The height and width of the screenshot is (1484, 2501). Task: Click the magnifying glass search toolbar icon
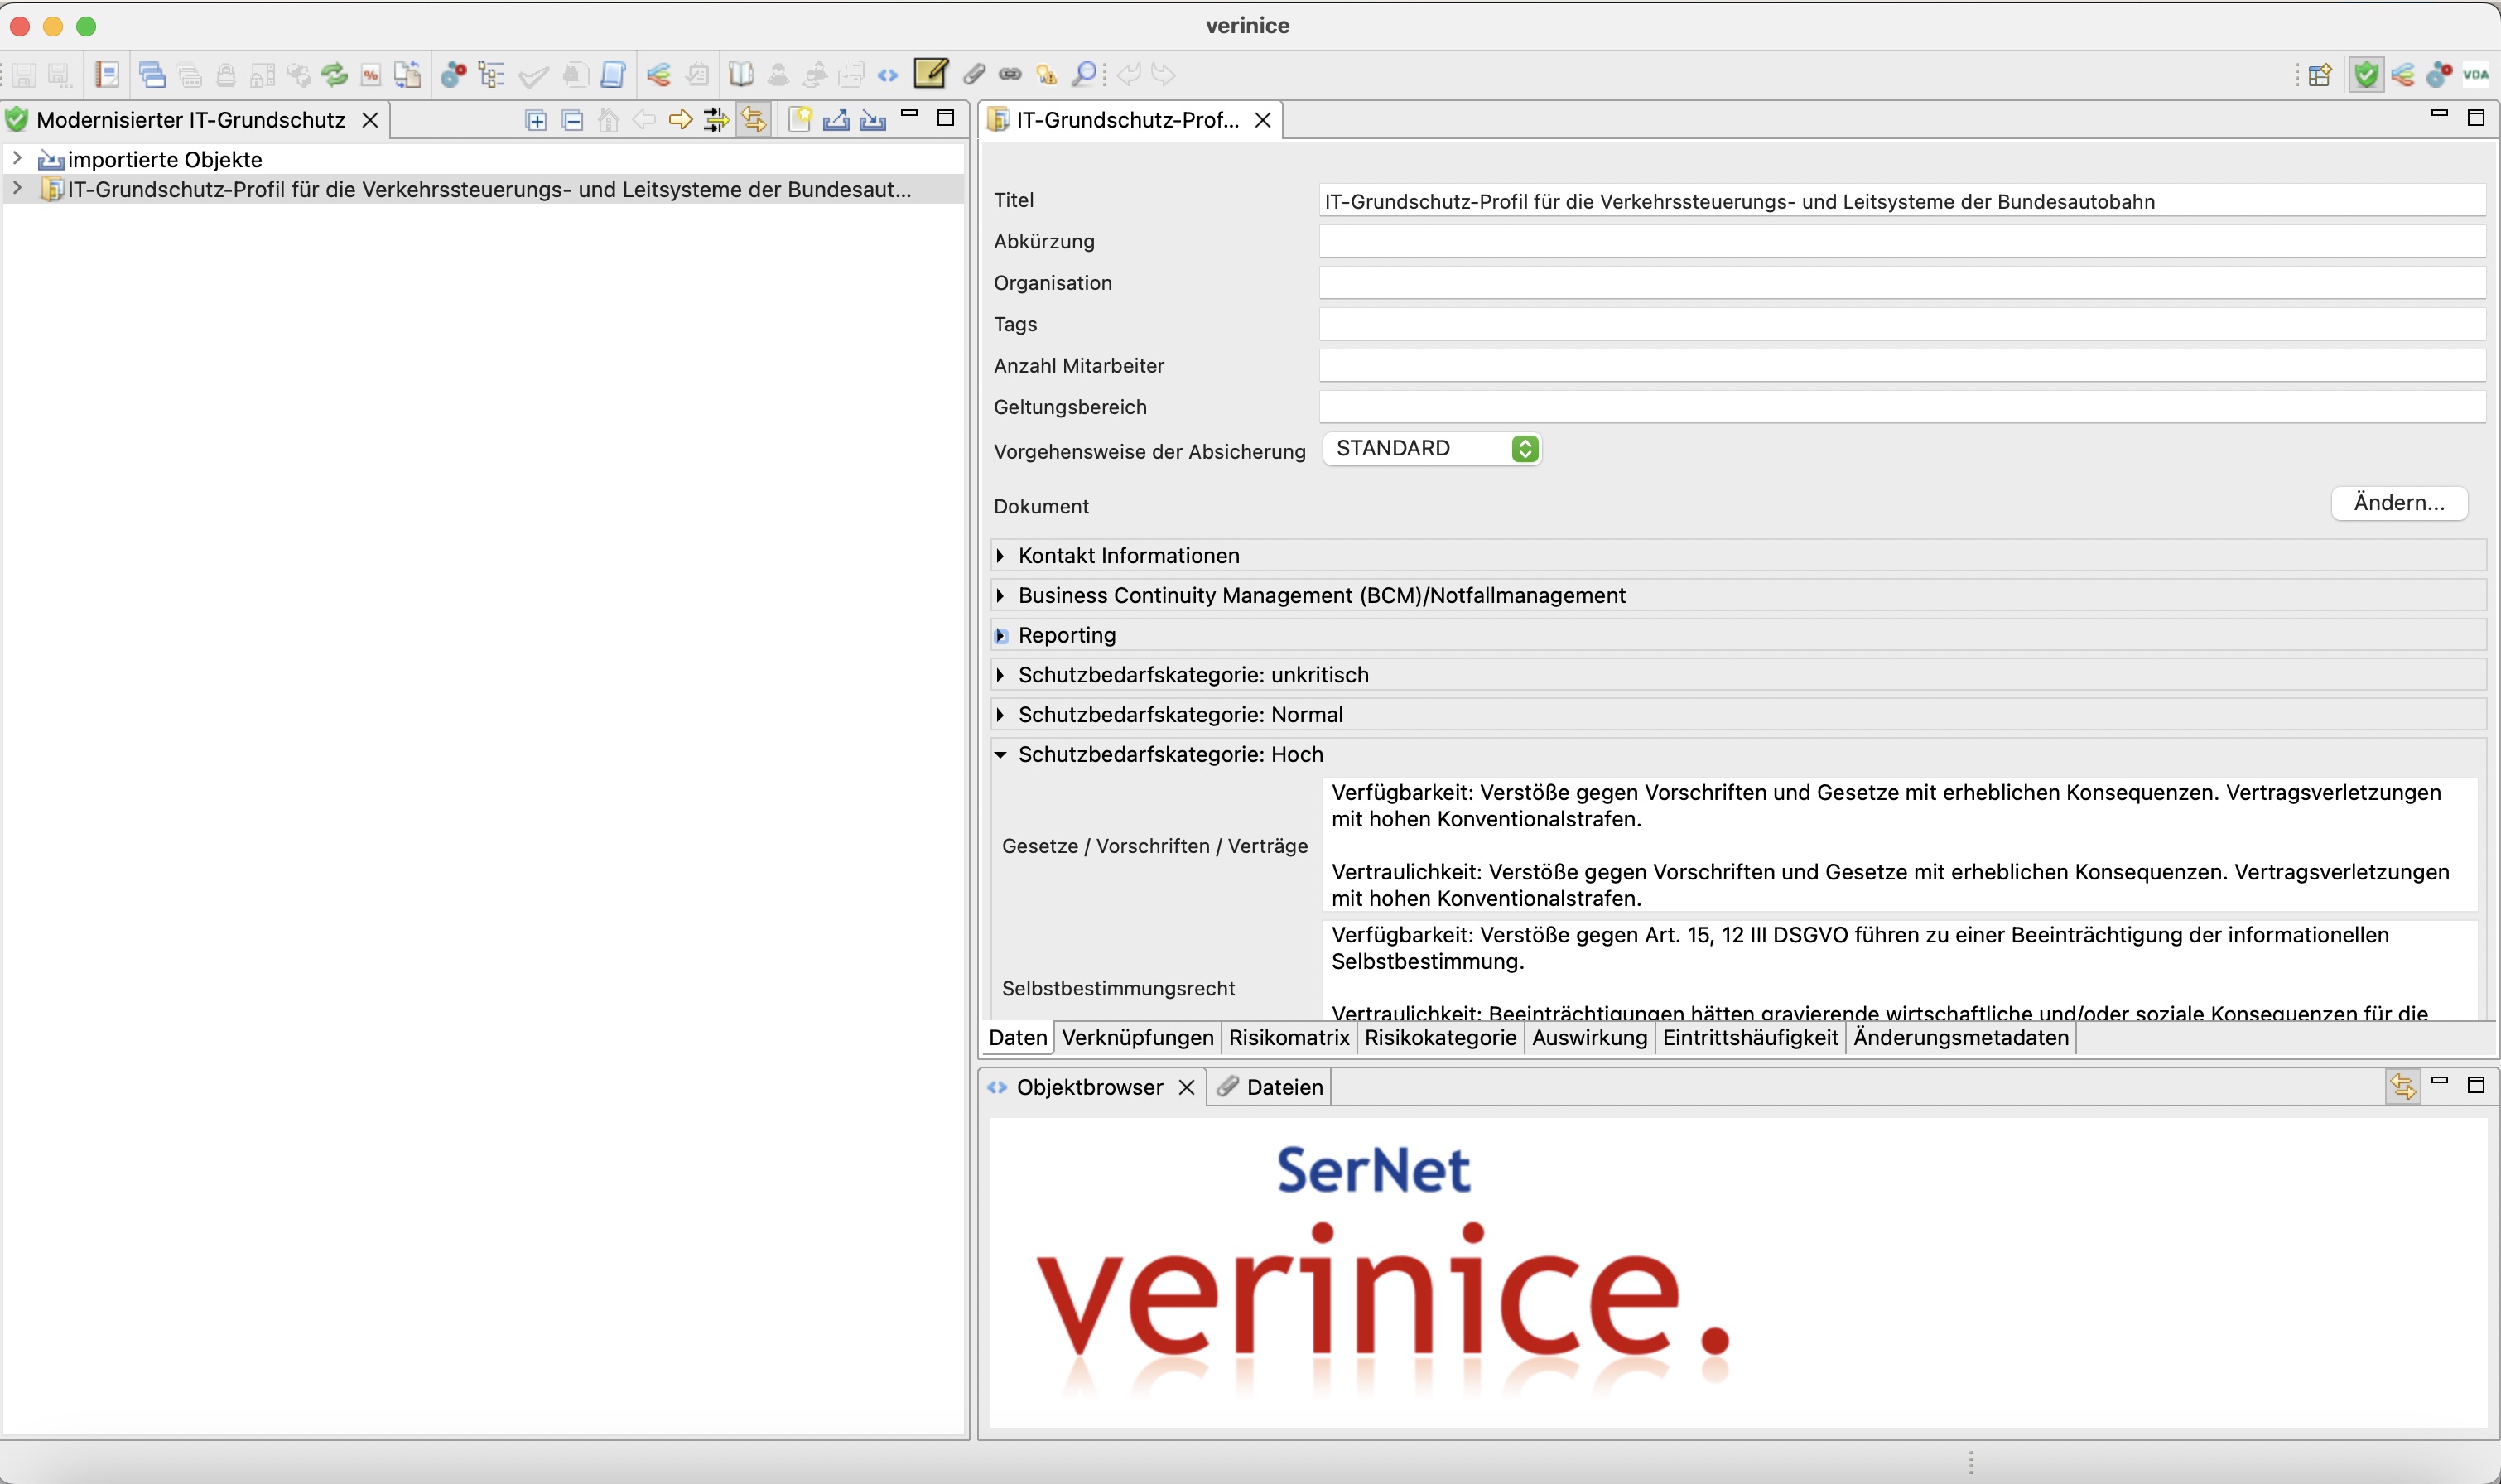[x=1084, y=74]
